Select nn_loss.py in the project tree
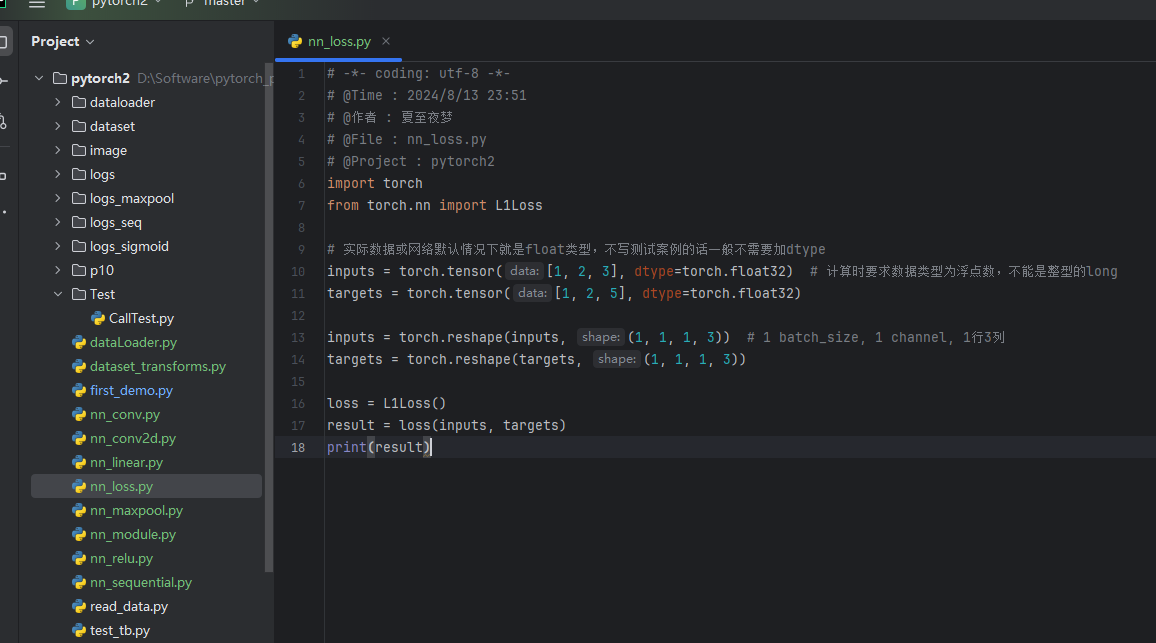Image resolution: width=1156 pixels, height=643 pixels. click(147, 486)
